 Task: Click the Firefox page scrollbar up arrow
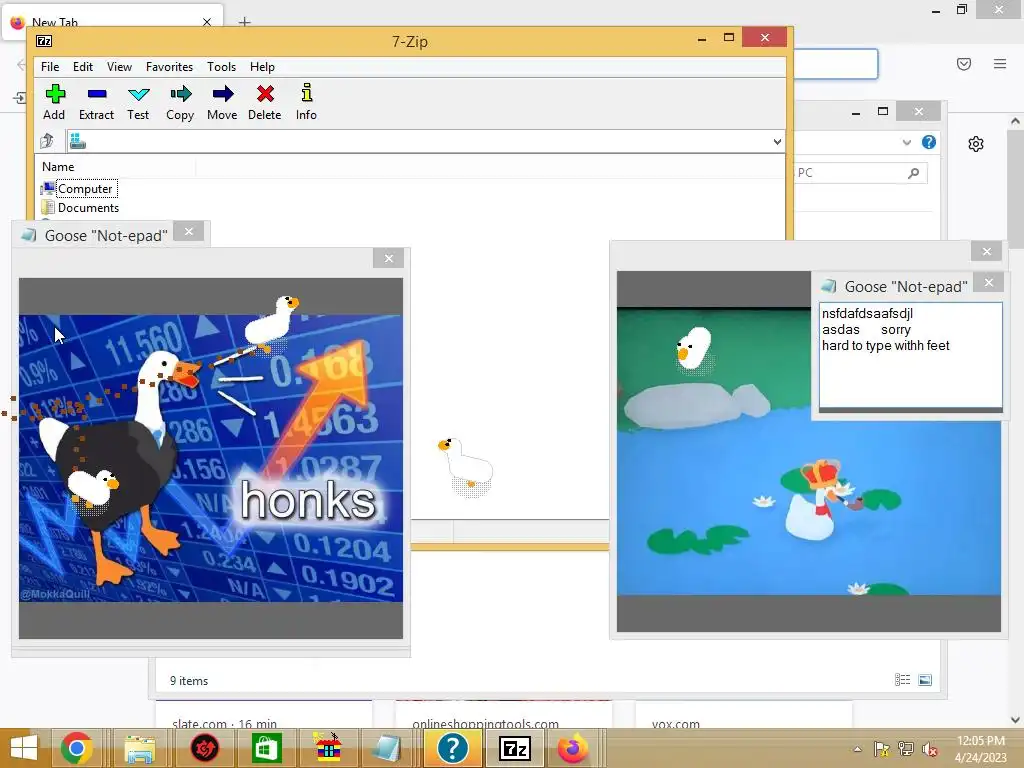(1015, 121)
